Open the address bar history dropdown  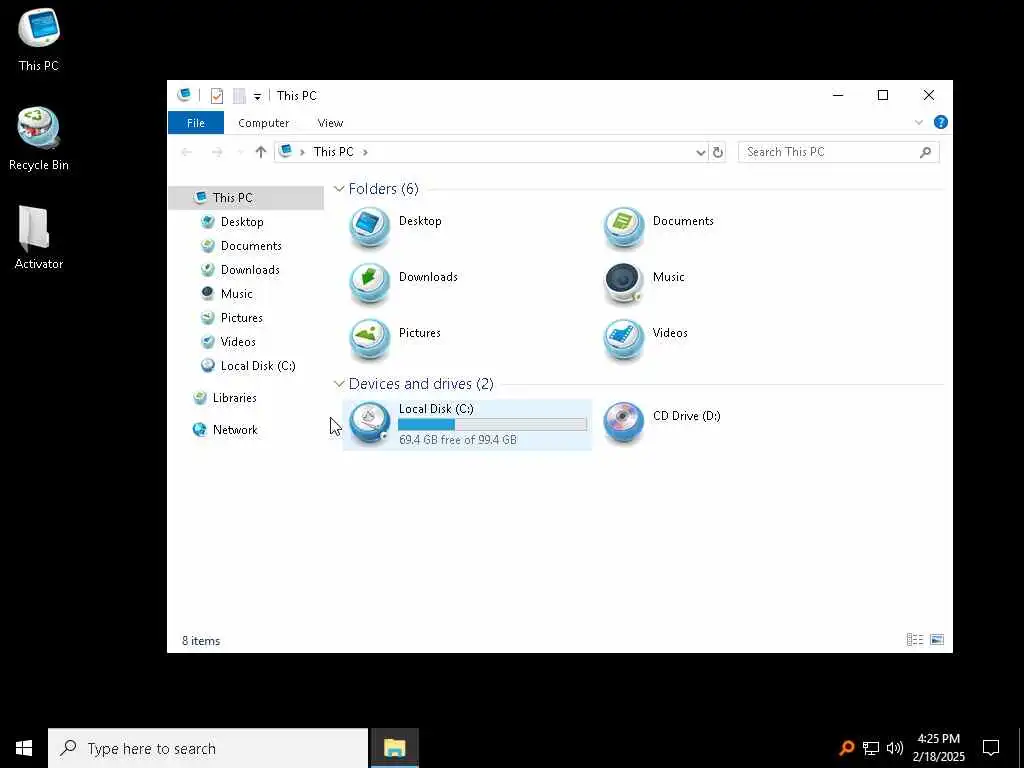[x=701, y=152]
